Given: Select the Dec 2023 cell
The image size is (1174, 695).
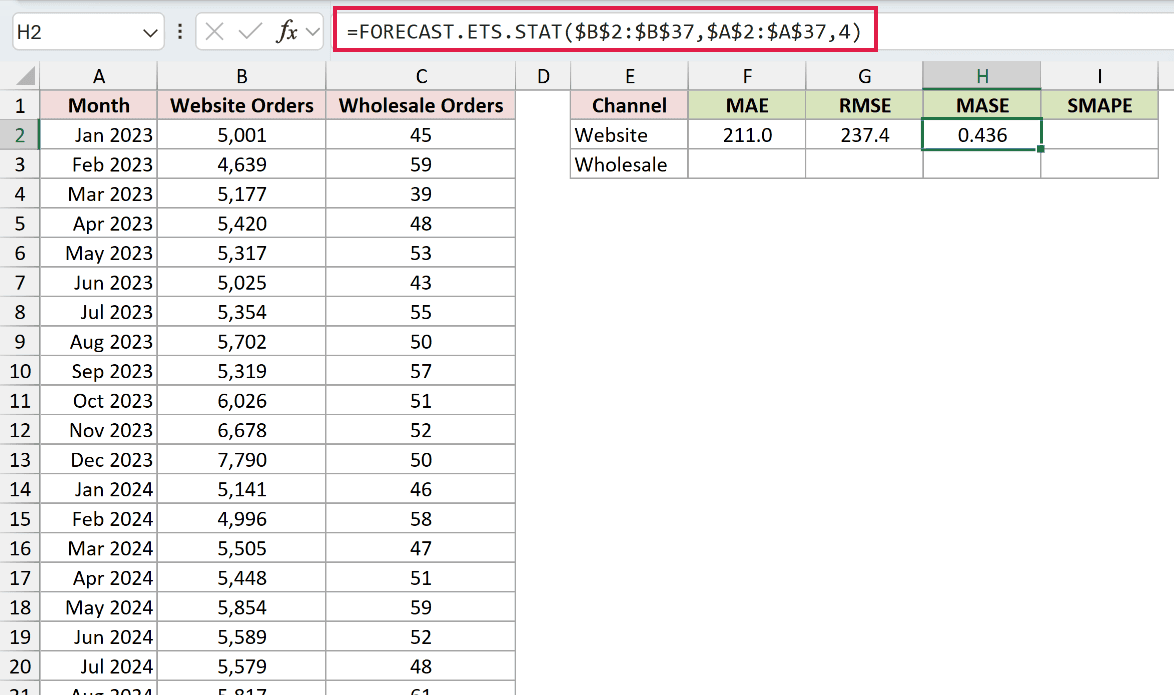Looking at the screenshot, I should click(x=99, y=460).
